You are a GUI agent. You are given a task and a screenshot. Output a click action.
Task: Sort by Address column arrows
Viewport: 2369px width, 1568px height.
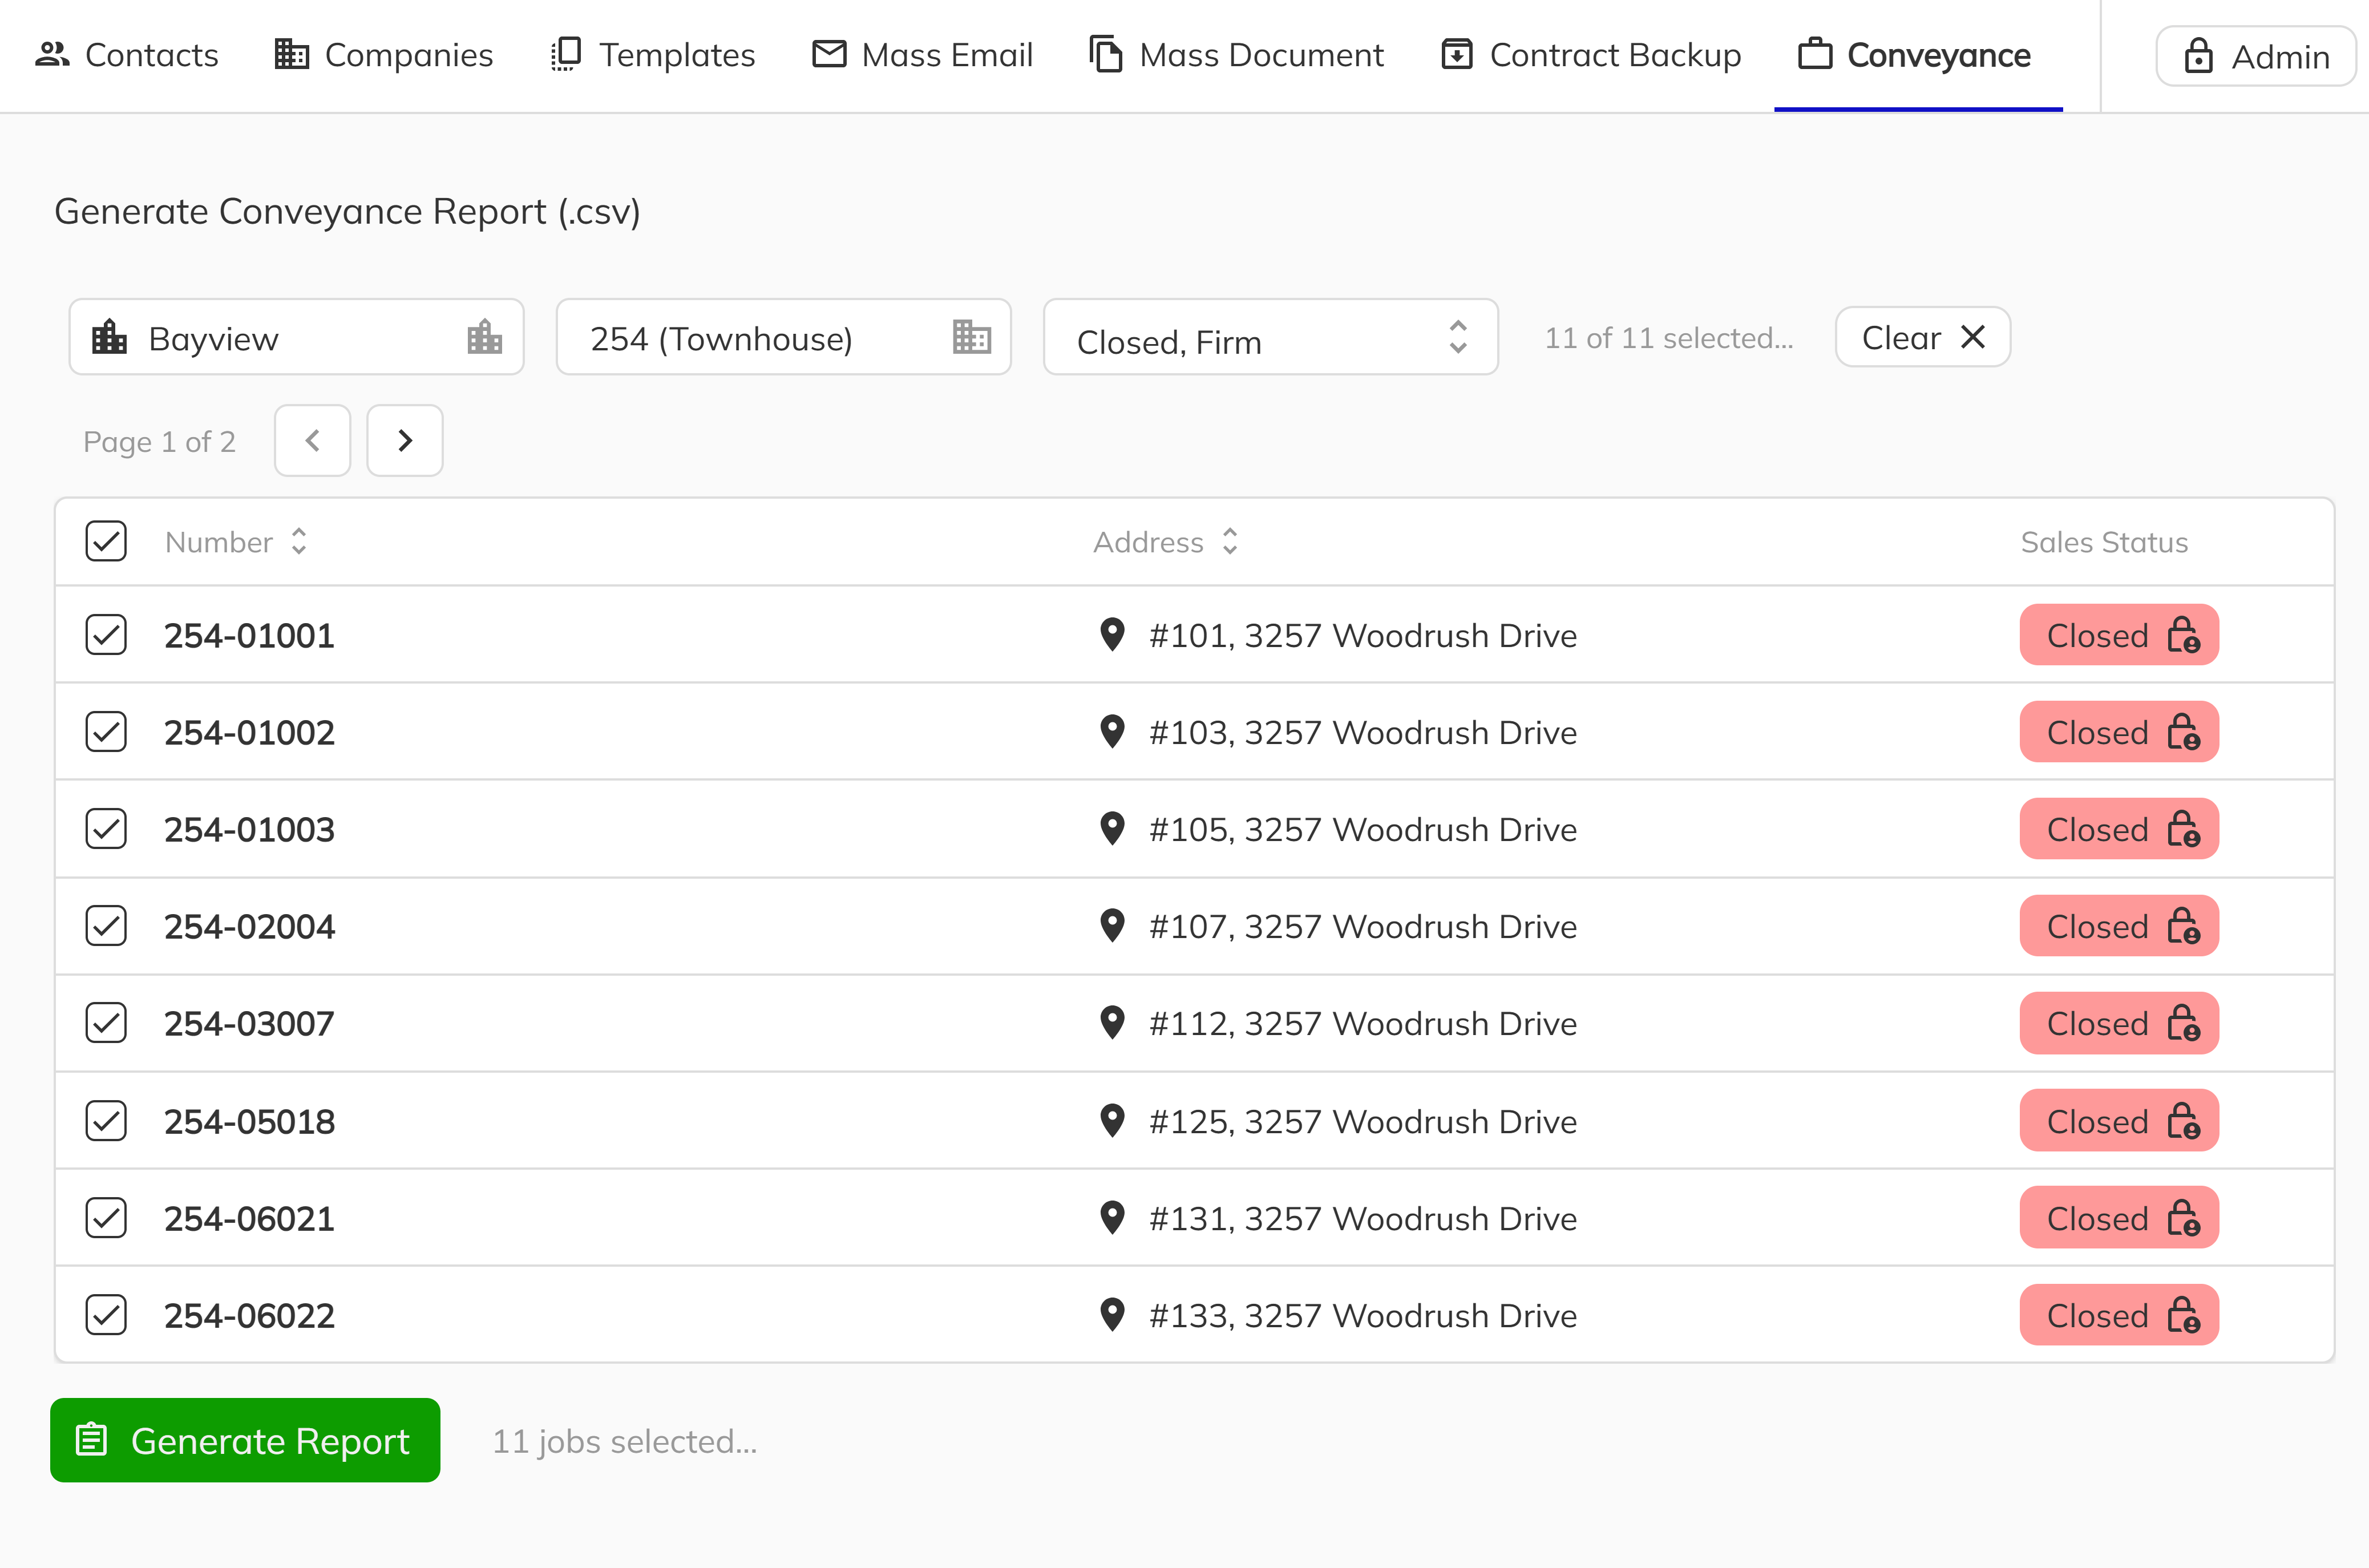[1230, 541]
